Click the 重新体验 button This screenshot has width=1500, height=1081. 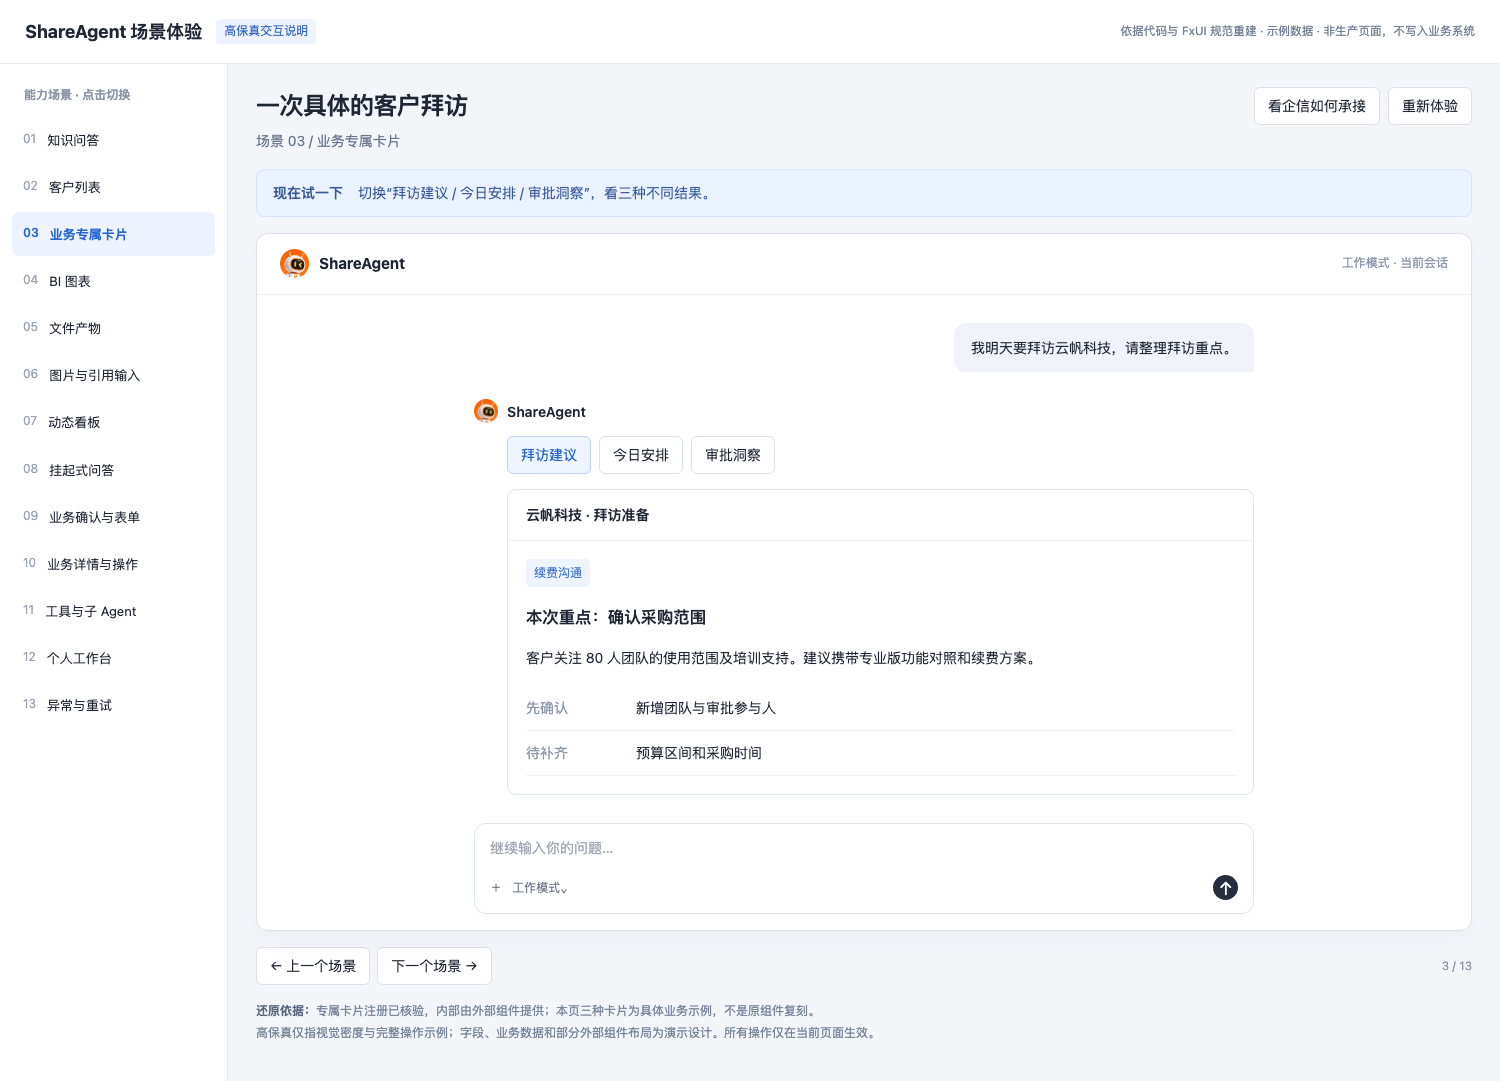point(1430,106)
